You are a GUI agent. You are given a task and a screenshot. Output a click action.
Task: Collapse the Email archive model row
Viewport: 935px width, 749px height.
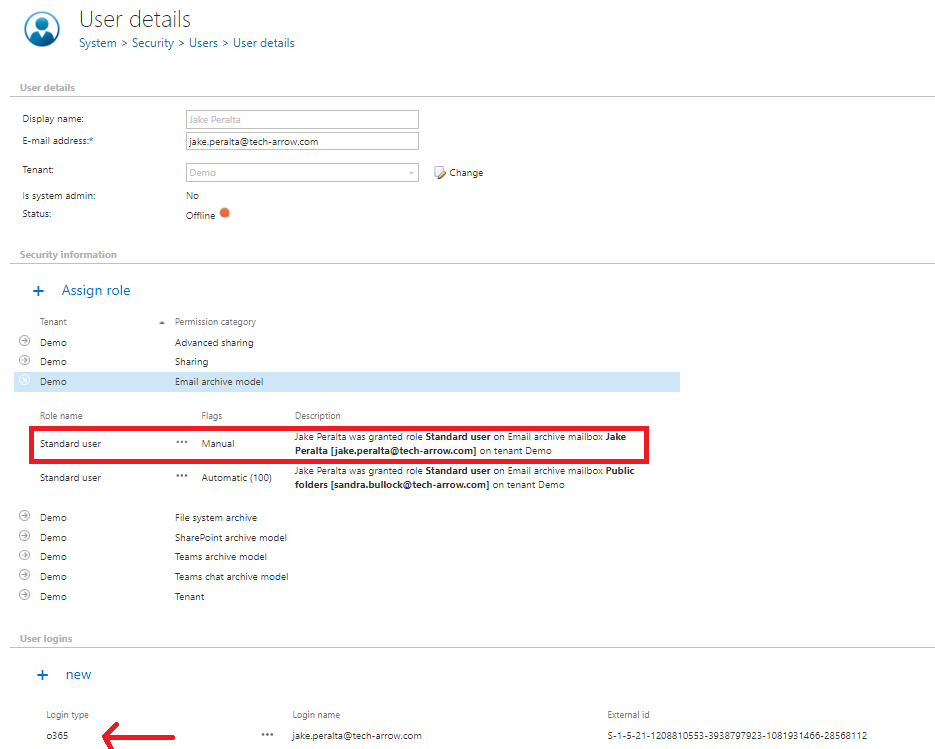click(x=25, y=381)
